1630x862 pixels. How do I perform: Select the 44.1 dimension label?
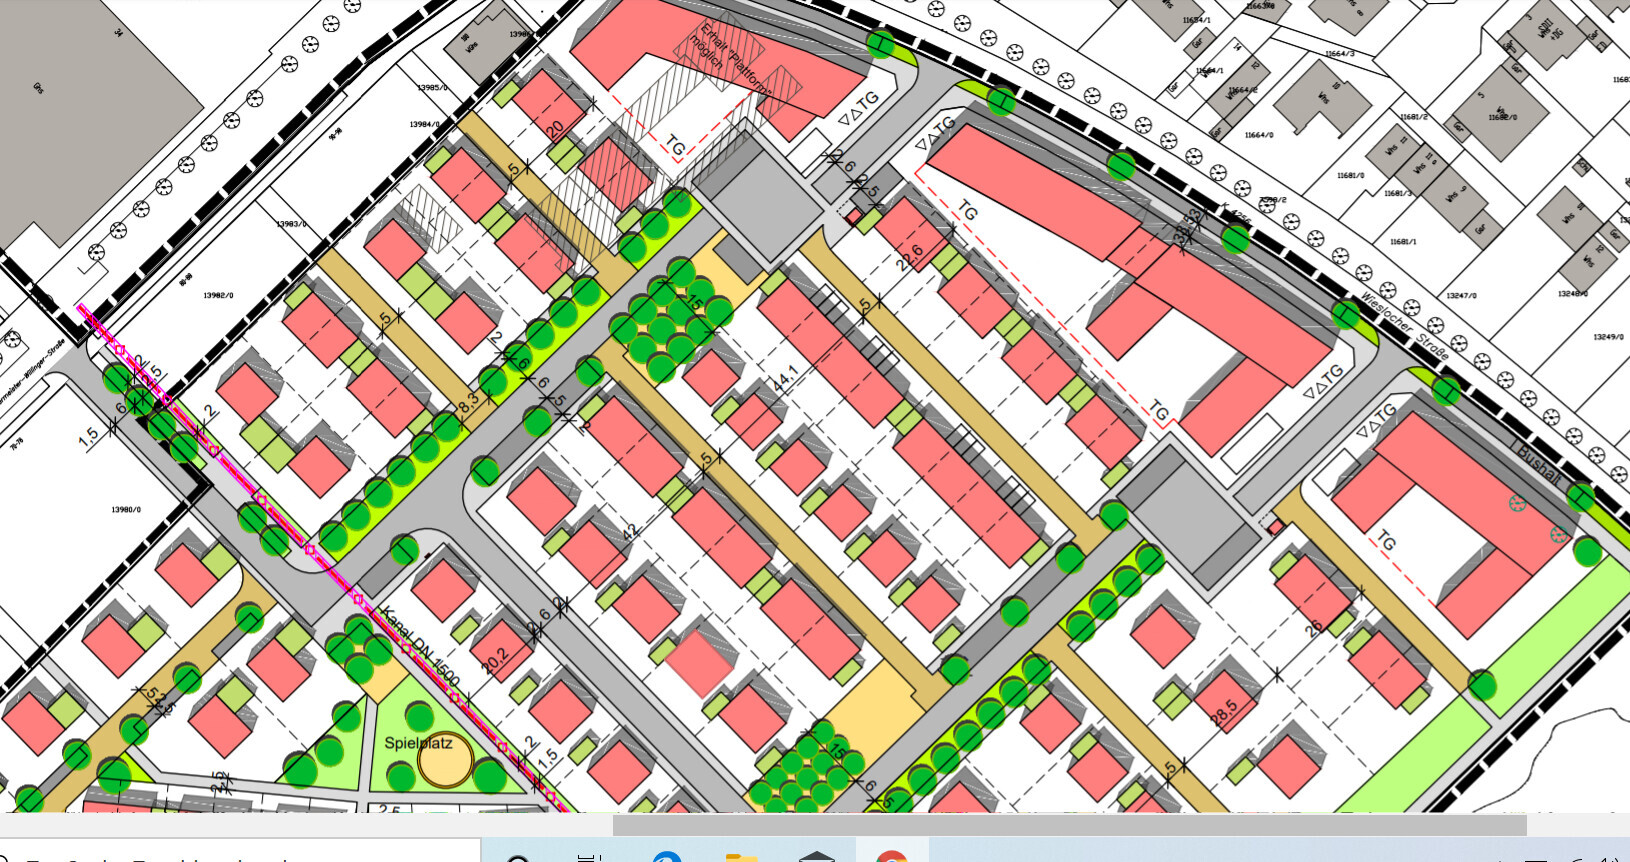[x=785, y=379]
